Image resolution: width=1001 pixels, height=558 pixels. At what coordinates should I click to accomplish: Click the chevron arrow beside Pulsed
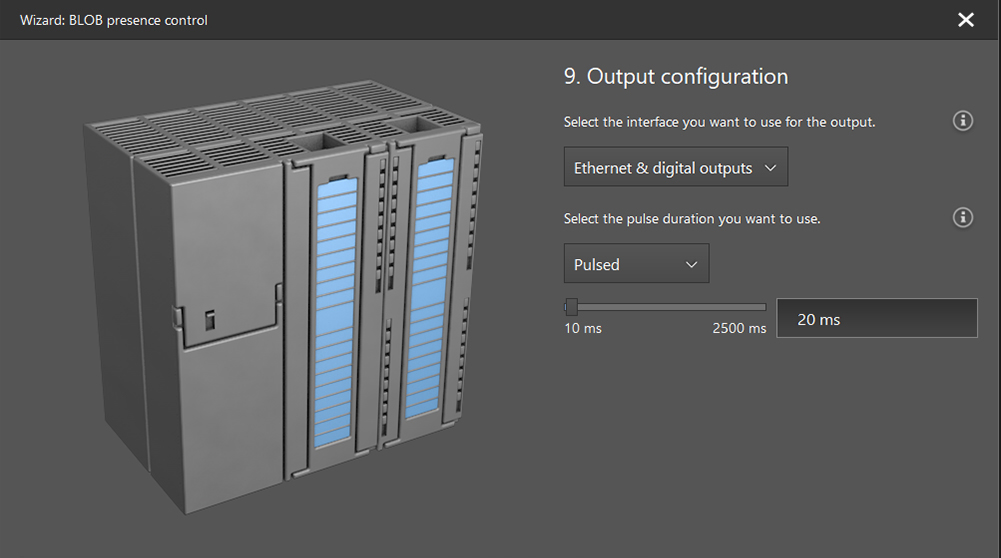pyautogui.click(x=691, y=264)
